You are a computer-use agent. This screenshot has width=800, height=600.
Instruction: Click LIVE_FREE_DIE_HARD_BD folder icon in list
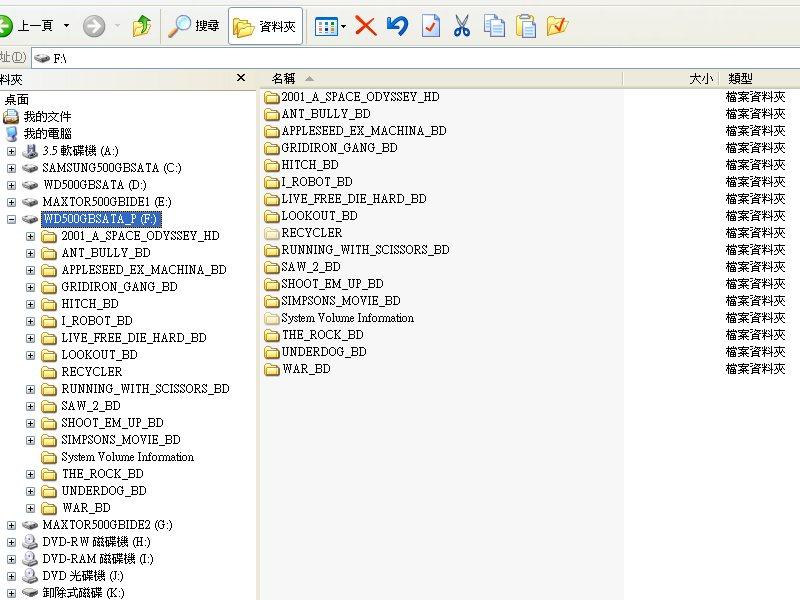(x=272, y=199)
